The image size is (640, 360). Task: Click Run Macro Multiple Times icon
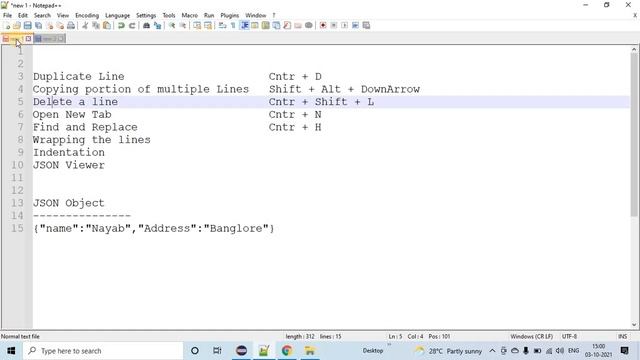click(x=355, y=25)
